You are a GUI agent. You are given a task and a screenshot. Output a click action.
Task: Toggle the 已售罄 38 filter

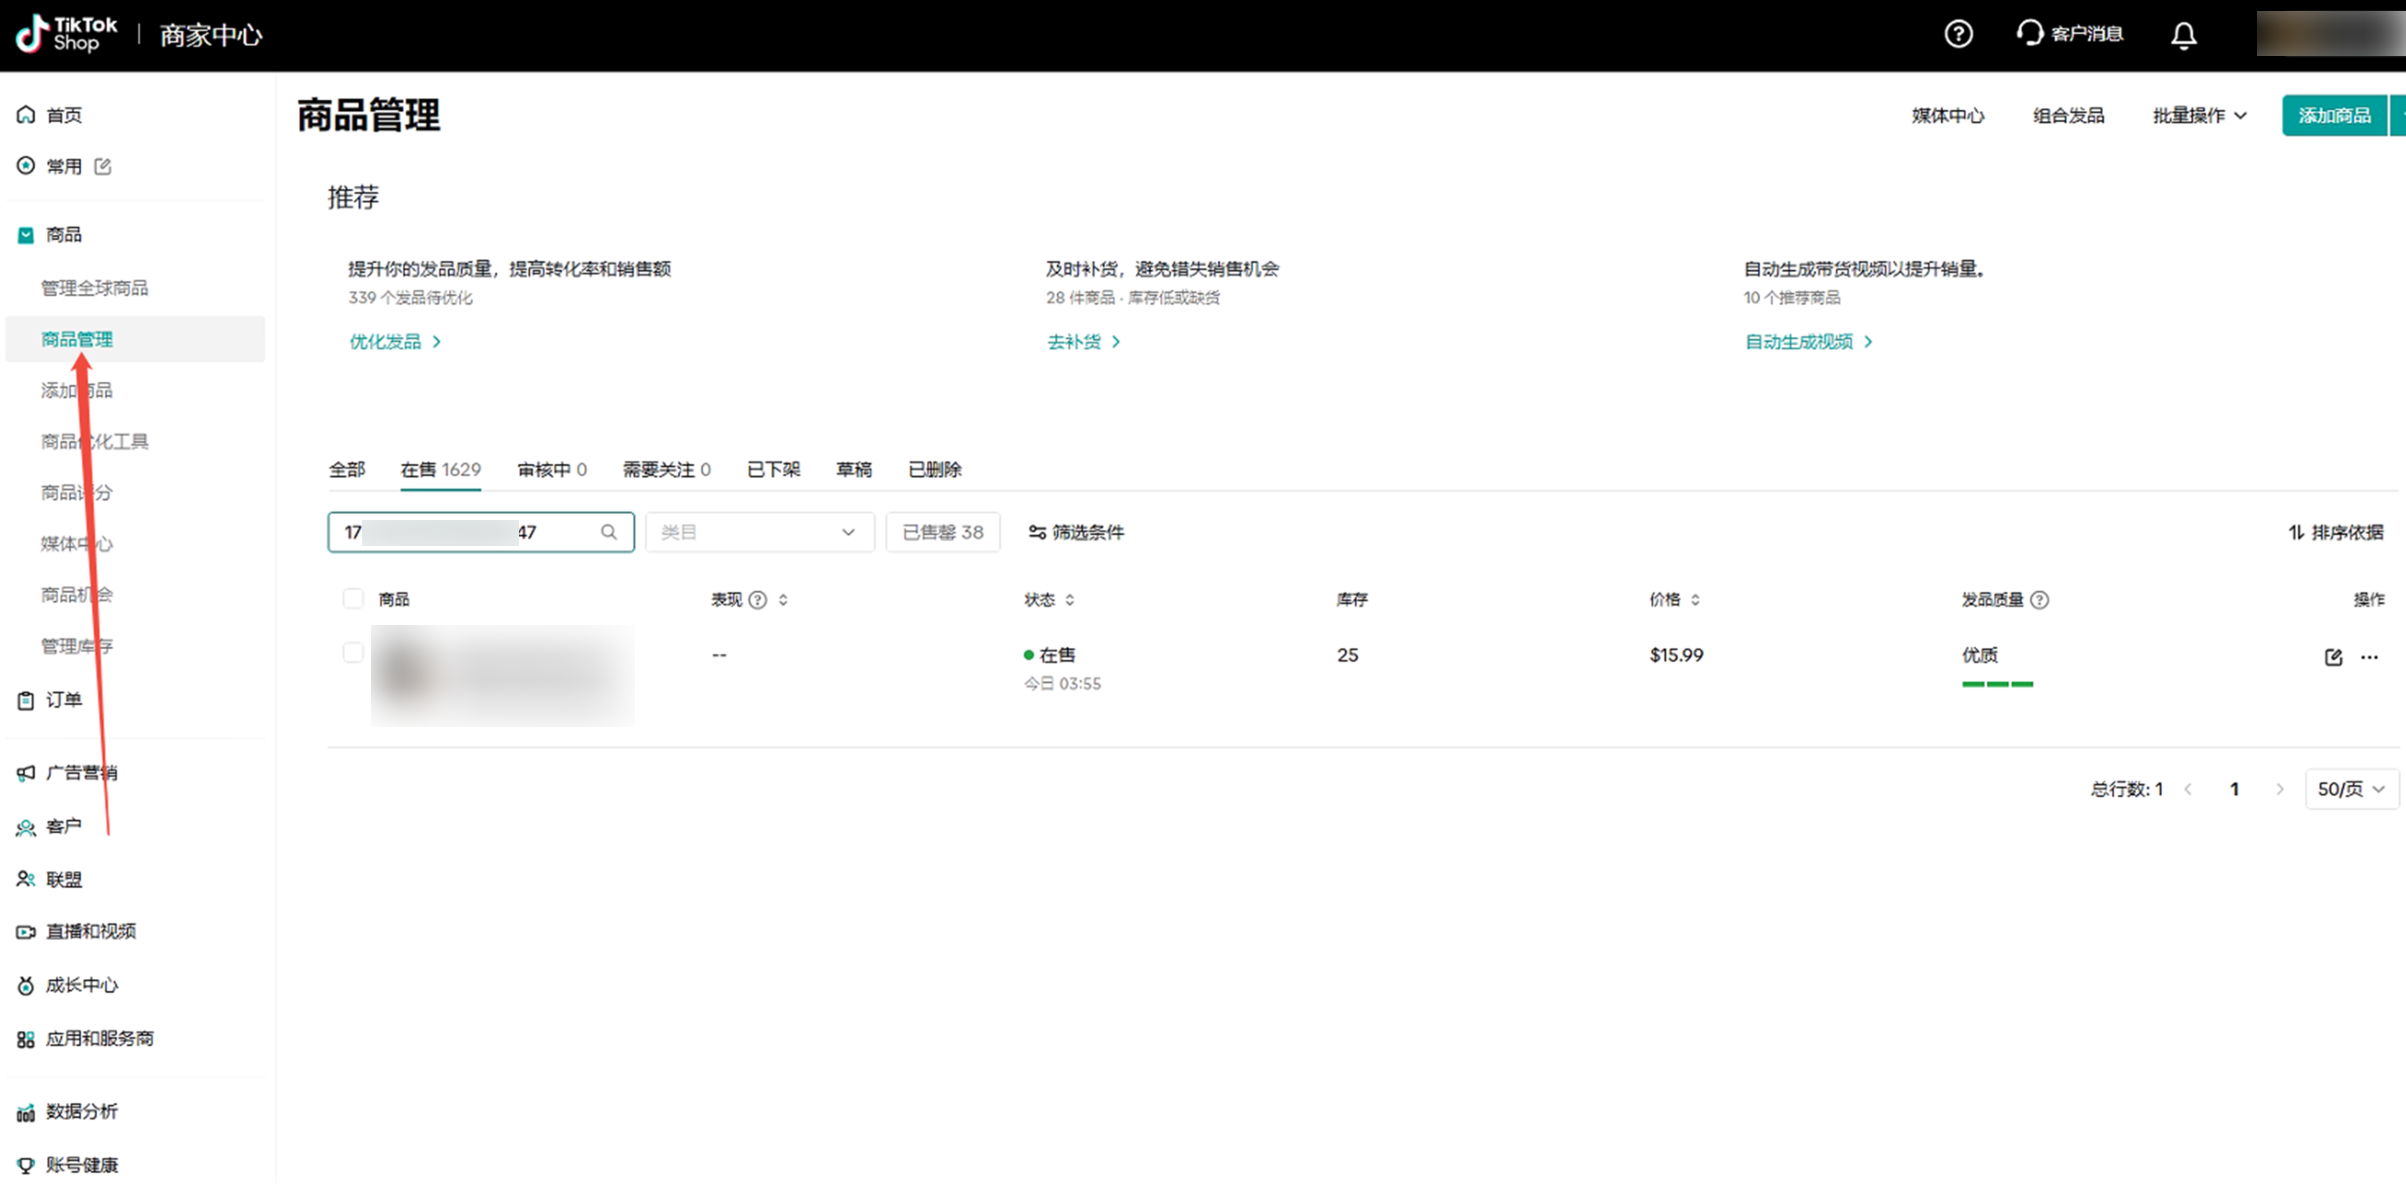[x=942, y=532]
